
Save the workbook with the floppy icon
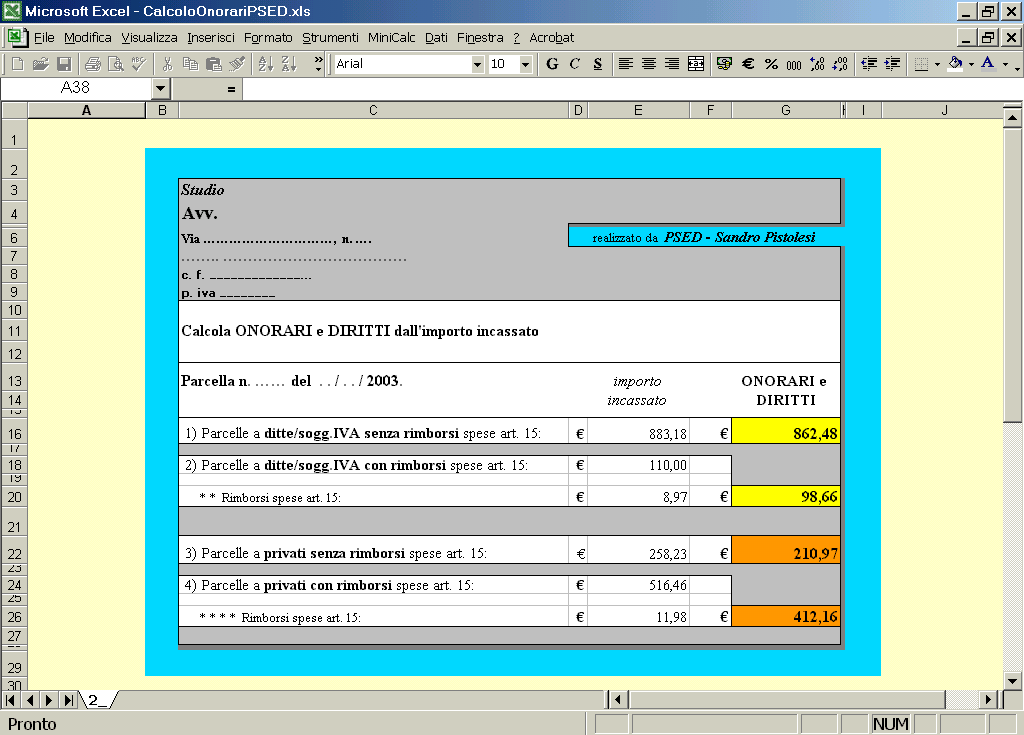pyautogui.click(x=64, y=64)
